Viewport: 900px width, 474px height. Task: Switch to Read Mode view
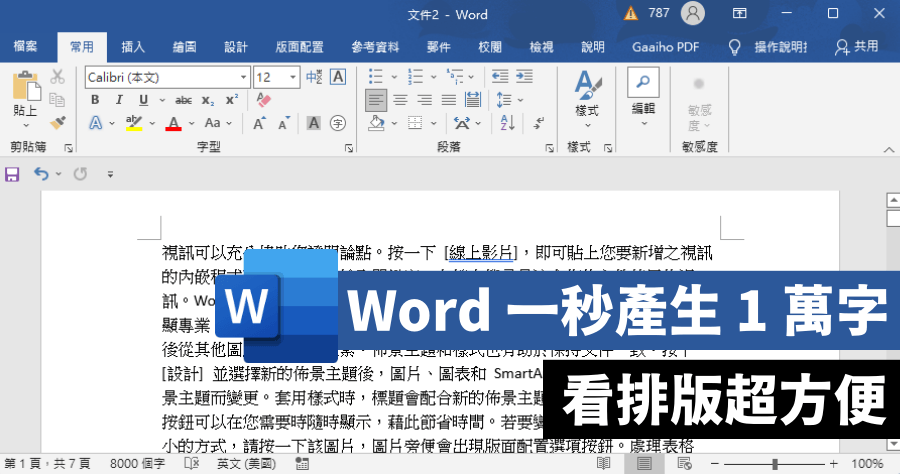click(603, 463)
